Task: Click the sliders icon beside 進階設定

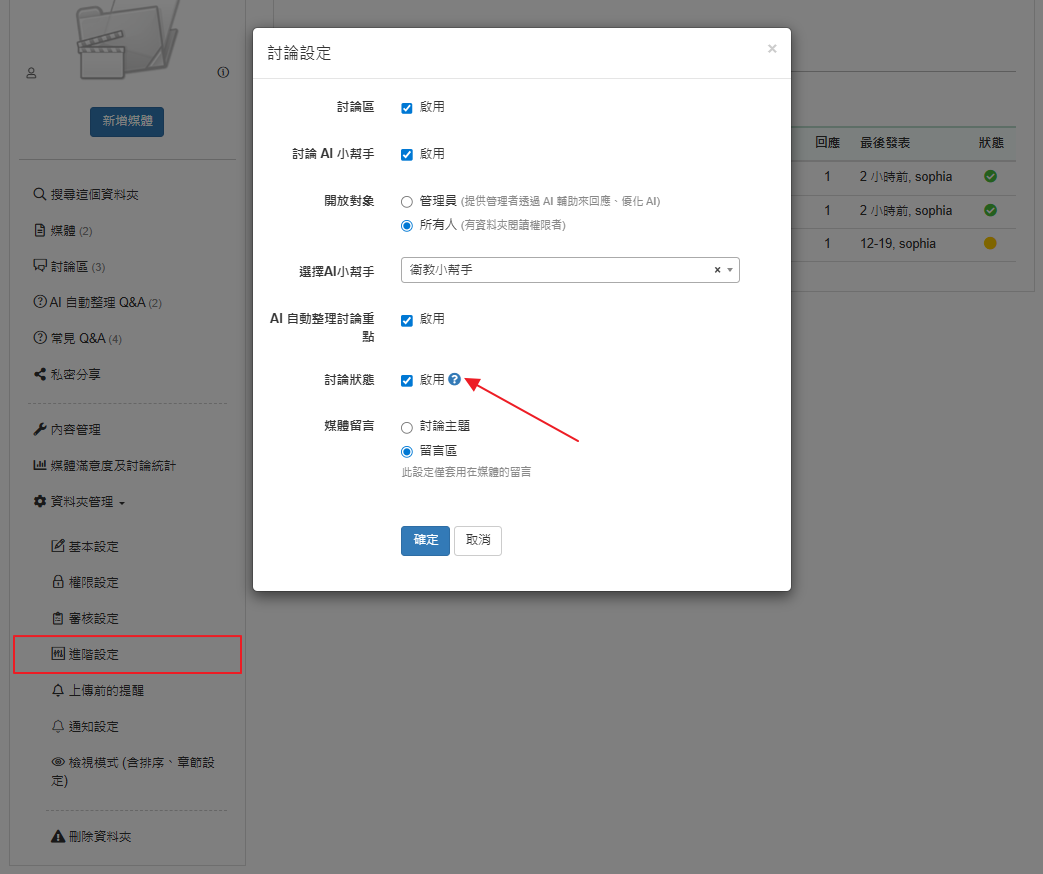Action: [x=58, y=654]
